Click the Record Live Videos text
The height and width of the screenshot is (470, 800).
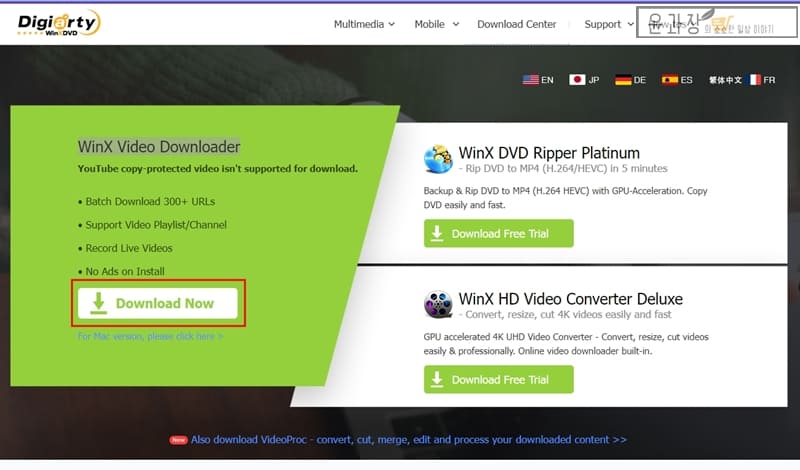(129, 248)
